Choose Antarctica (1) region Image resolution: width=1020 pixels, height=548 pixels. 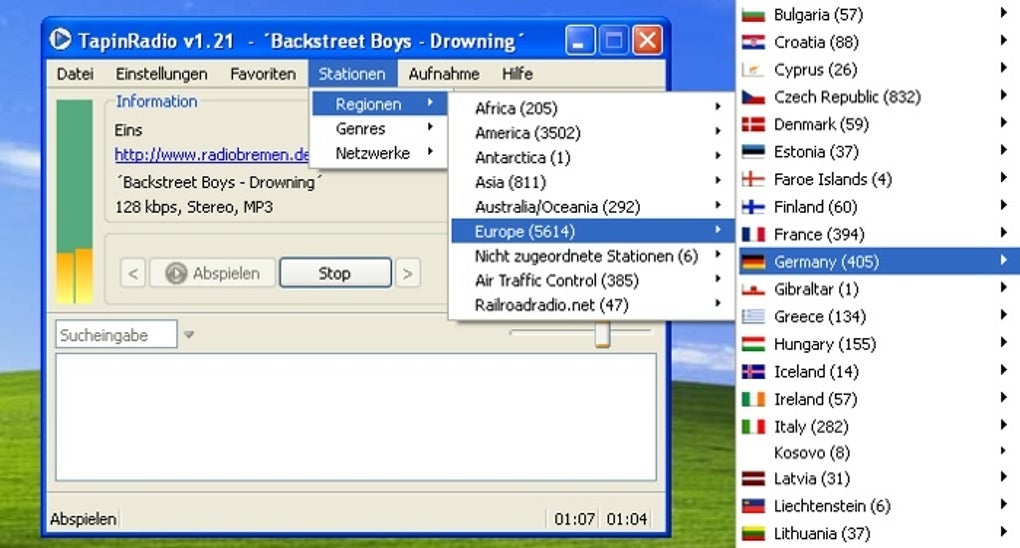592,158
